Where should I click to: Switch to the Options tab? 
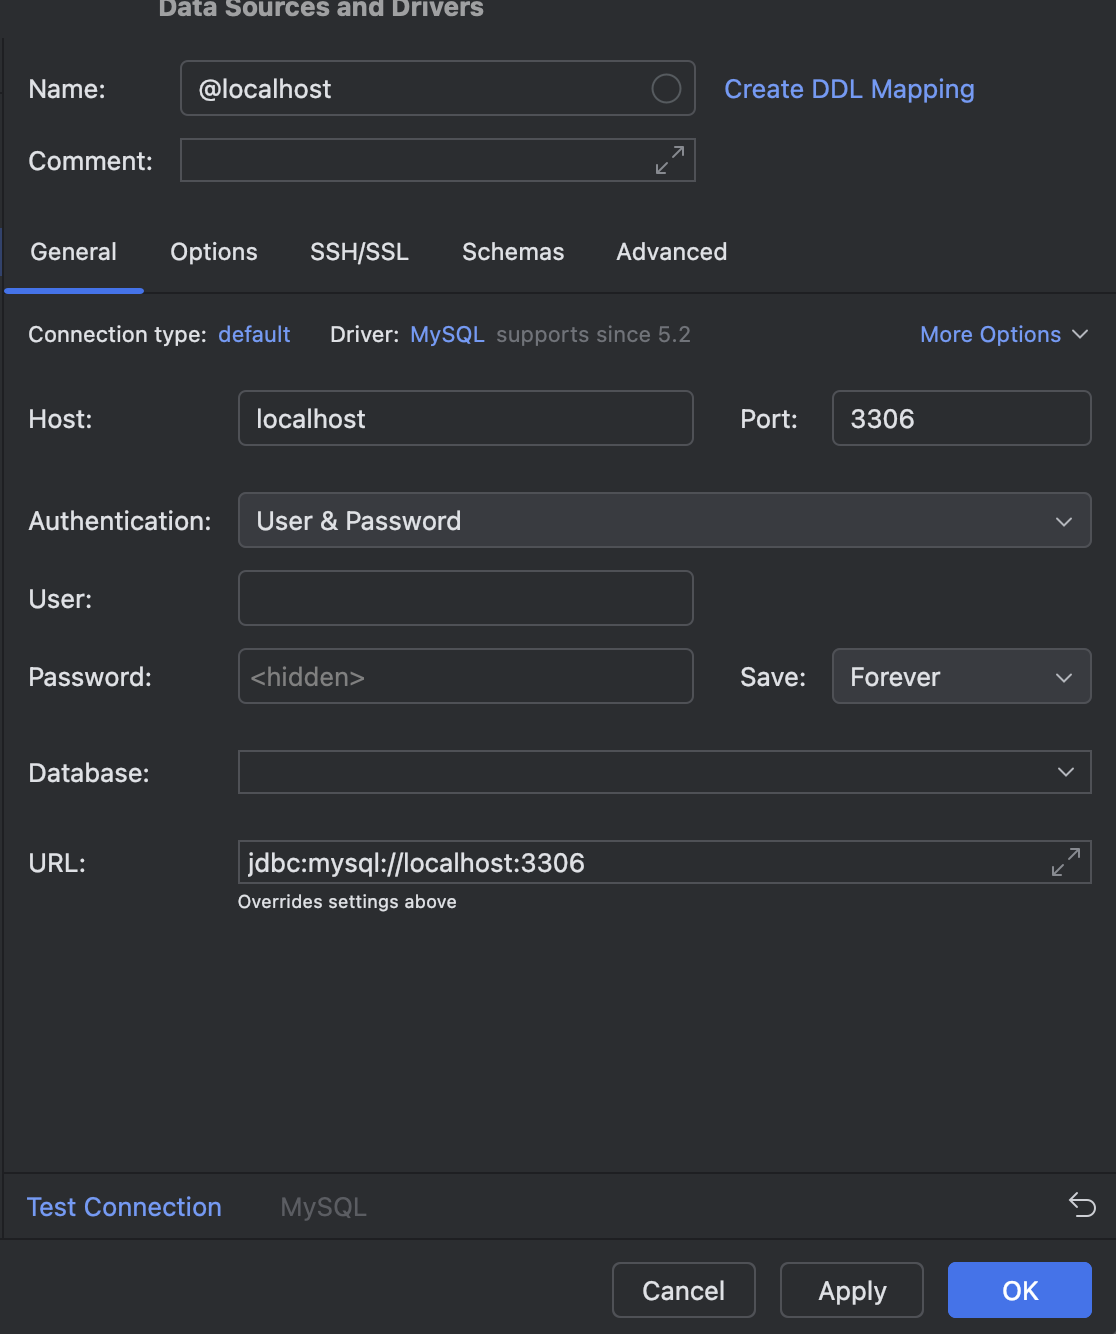click(214, 252)
